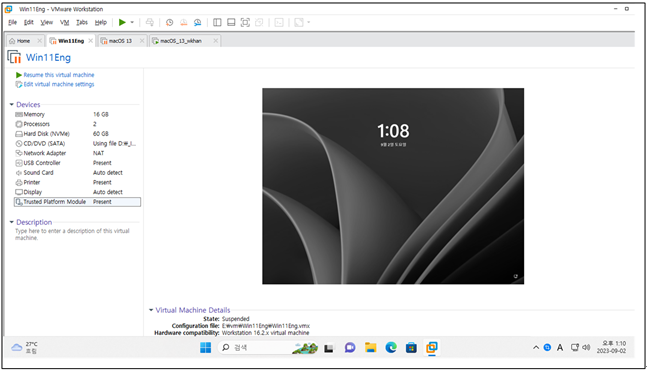Open the power options dropdown arrow

132,22
